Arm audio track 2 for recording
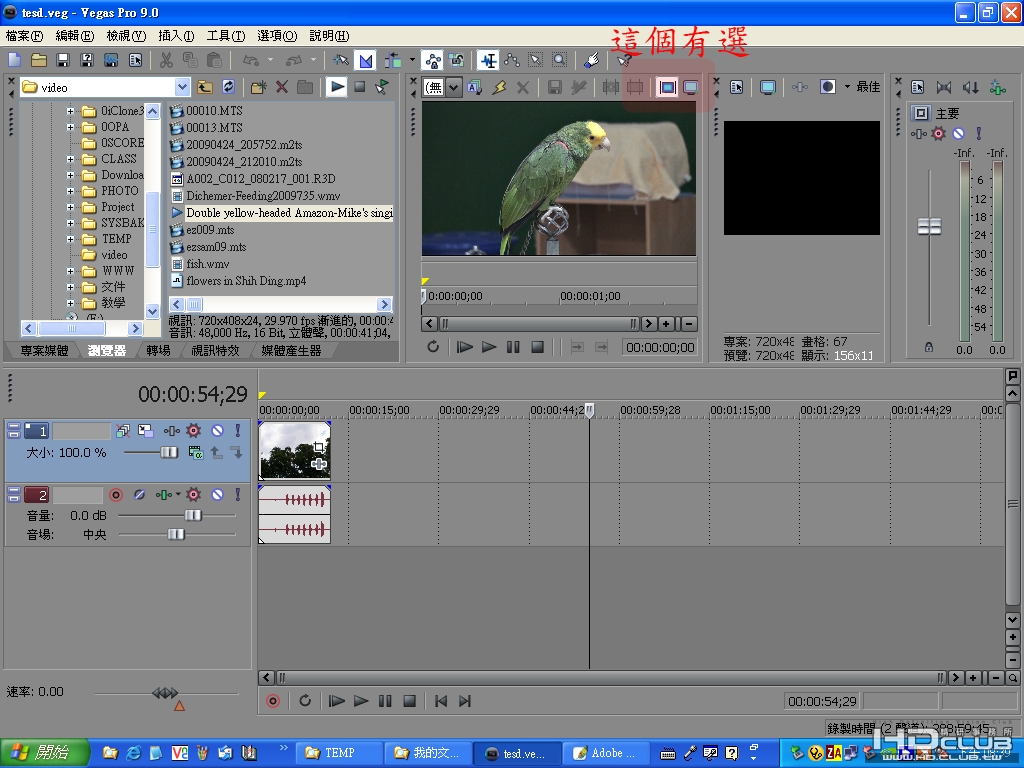This screenshot has width=1024, height=768. tap(115, 495)
